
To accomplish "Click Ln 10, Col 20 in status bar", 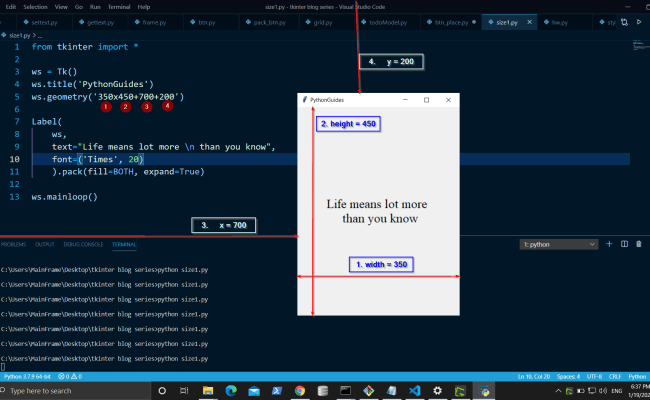I will coord(534,376).
